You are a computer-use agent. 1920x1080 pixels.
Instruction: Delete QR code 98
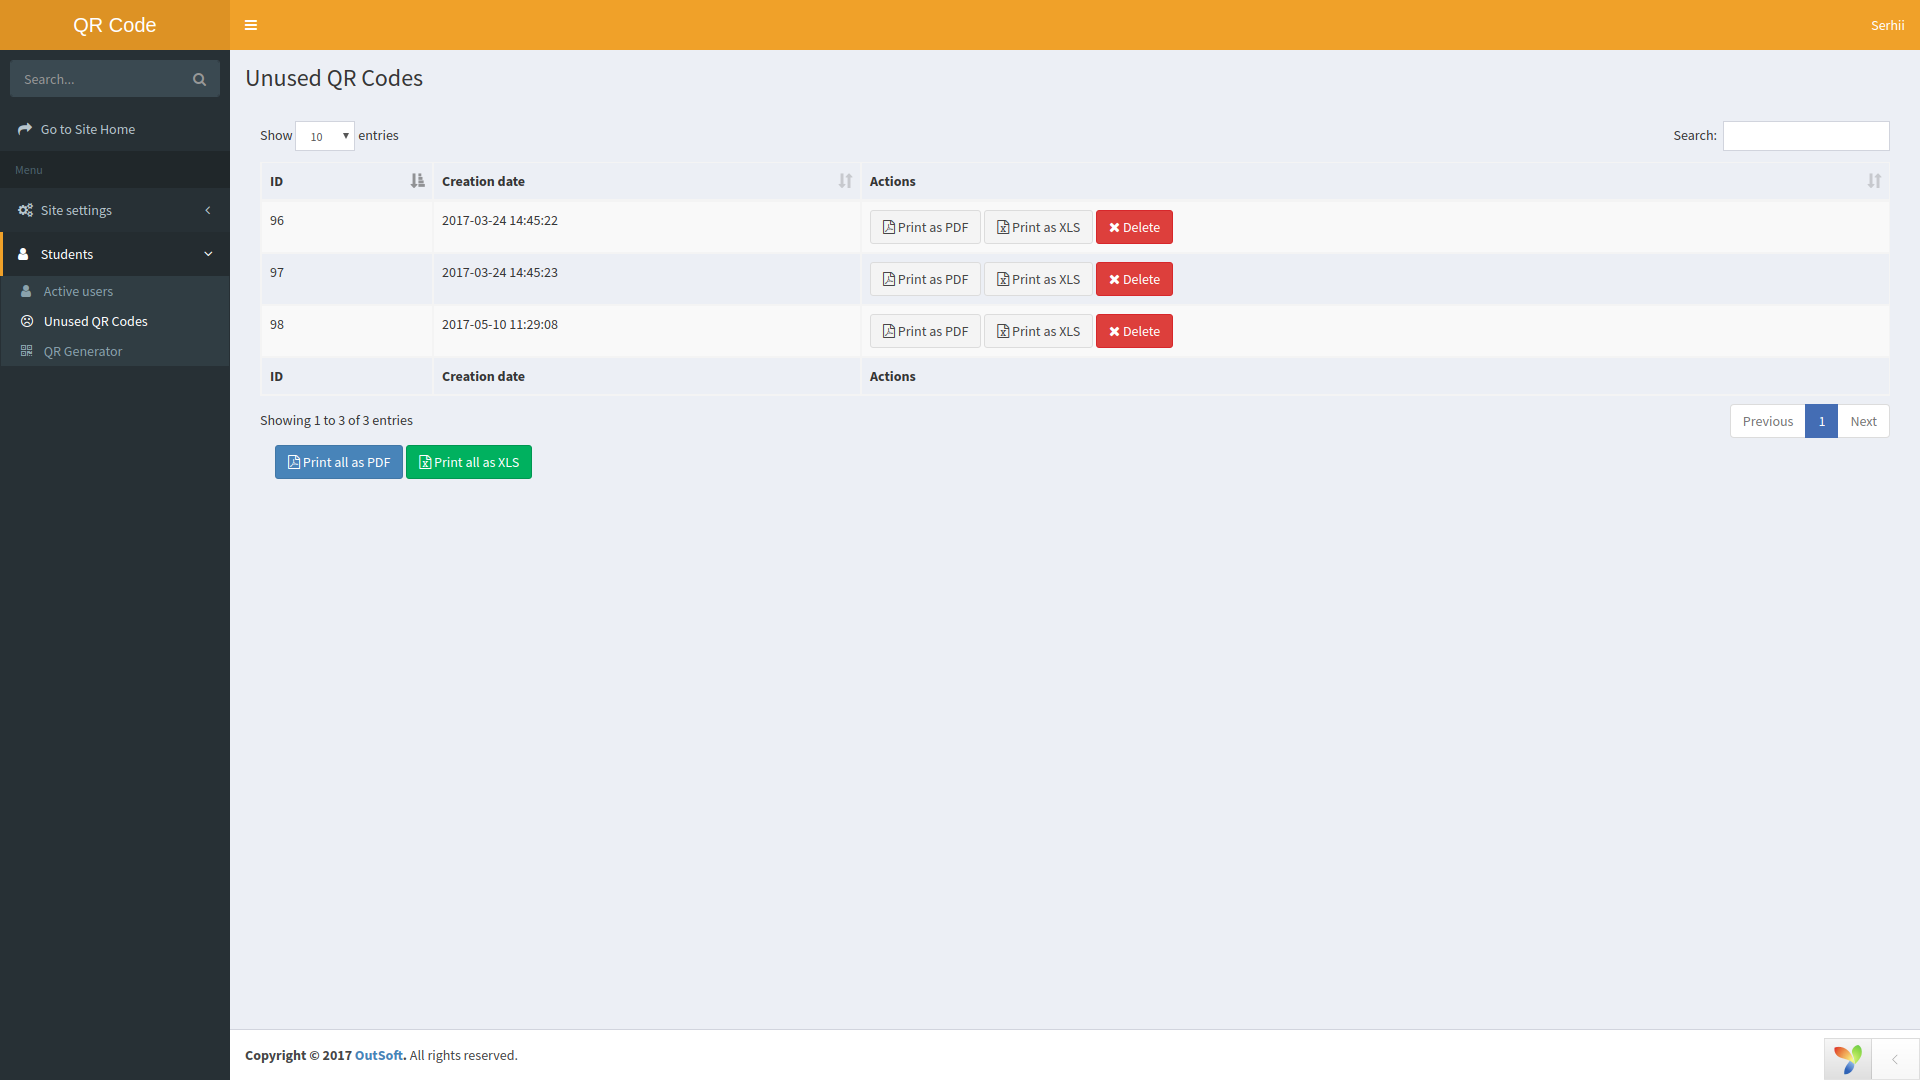(x=1134, y=331)
